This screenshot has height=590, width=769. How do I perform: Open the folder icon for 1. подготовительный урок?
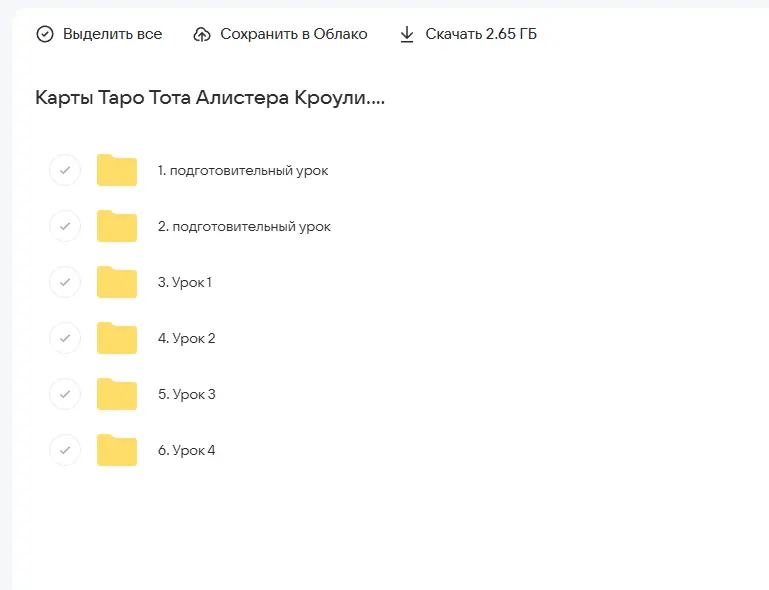click(x=117, y=171)
